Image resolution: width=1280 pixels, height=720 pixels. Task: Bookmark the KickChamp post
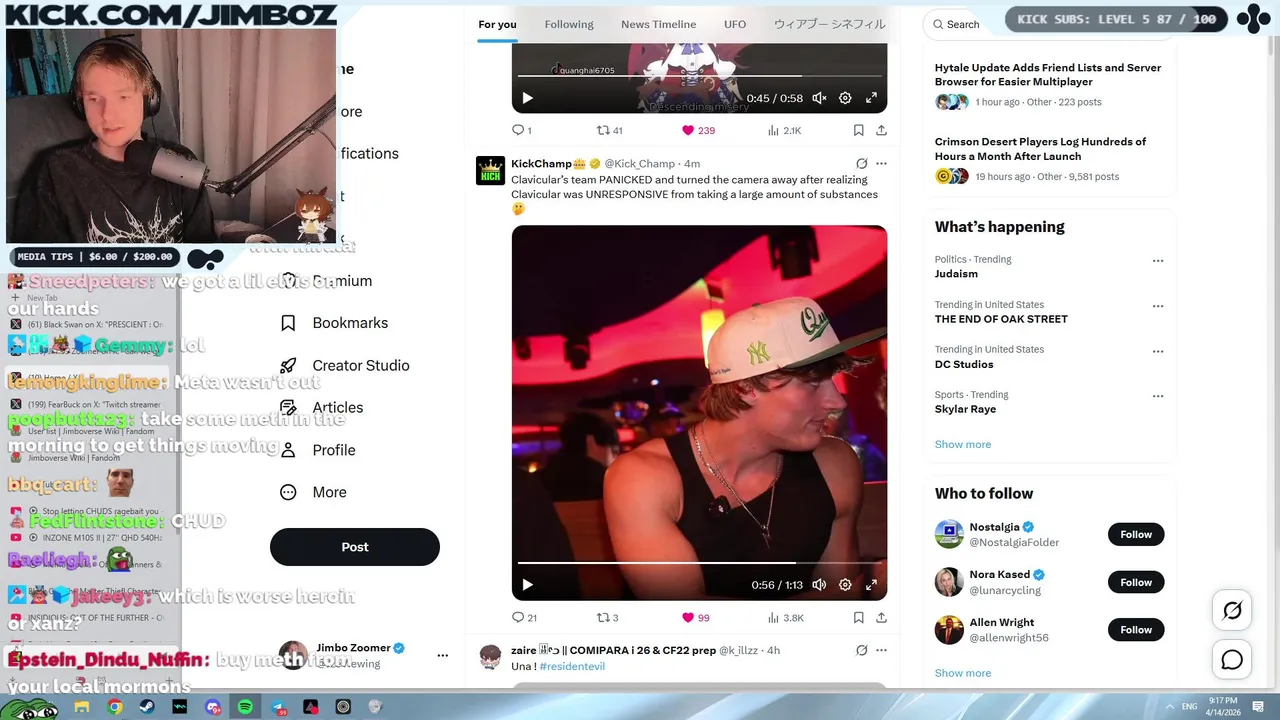point(858,618)
